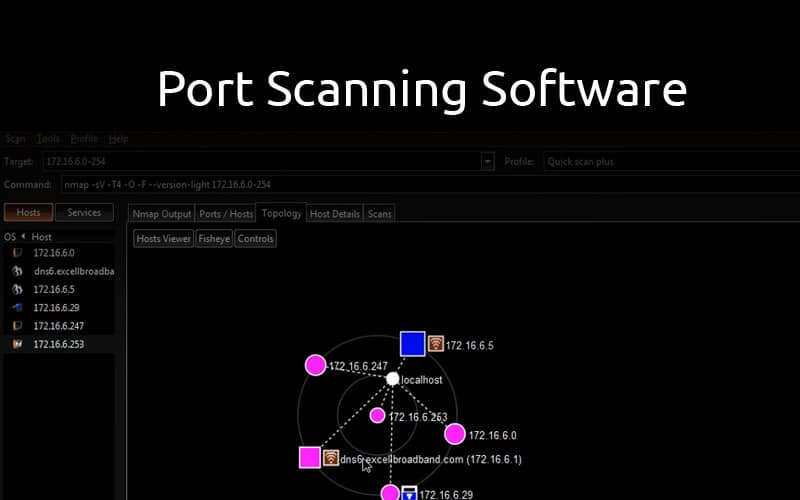The width and height of the screenshot is (800, 500).
Task: Select dns6.excellbroadba host in list
Action: pos(59,271)
